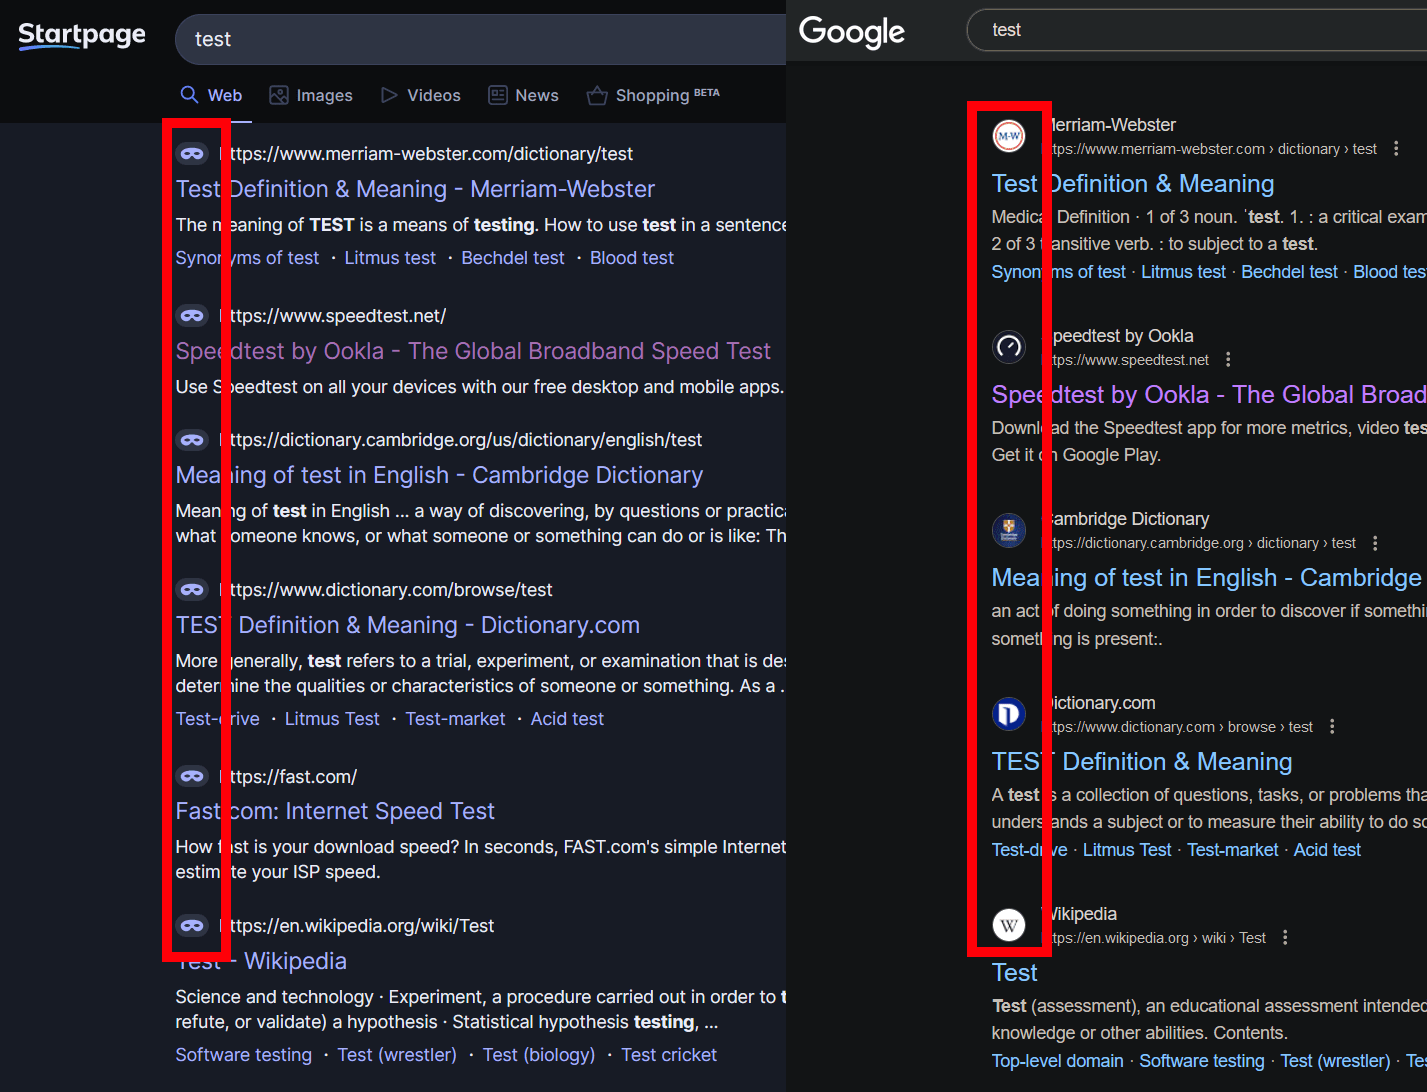Click the 'https://en.wikipedia.org/wiki/Test' URL on Startpage
The height and width of the screenshot is (1092, 1427).
pyautogui.click(x=356, y=926)
